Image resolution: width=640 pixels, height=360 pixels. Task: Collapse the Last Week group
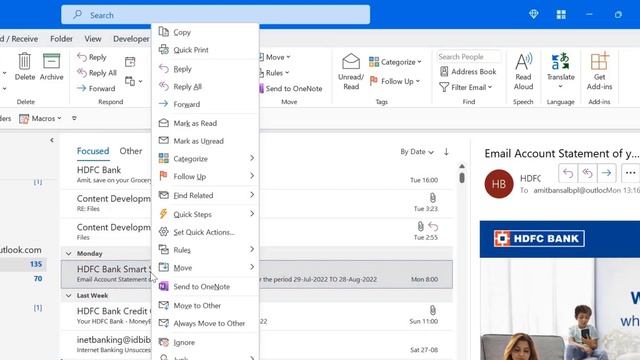coord(69,296)
